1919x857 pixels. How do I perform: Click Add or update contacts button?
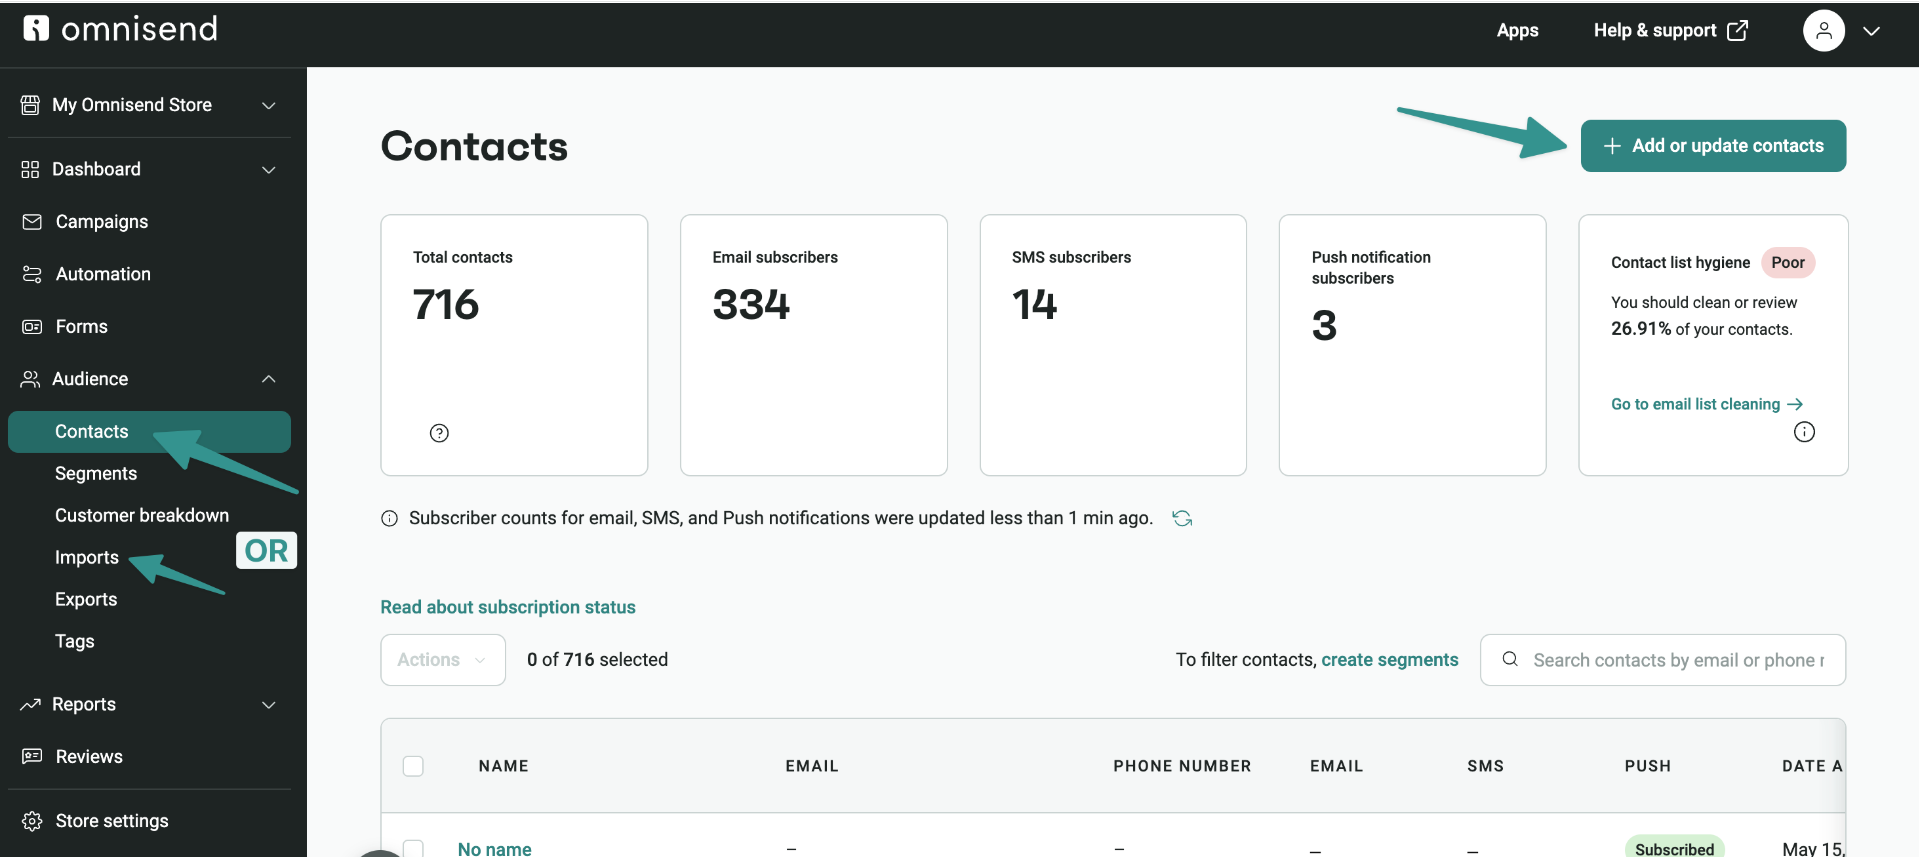point(1713,146)
